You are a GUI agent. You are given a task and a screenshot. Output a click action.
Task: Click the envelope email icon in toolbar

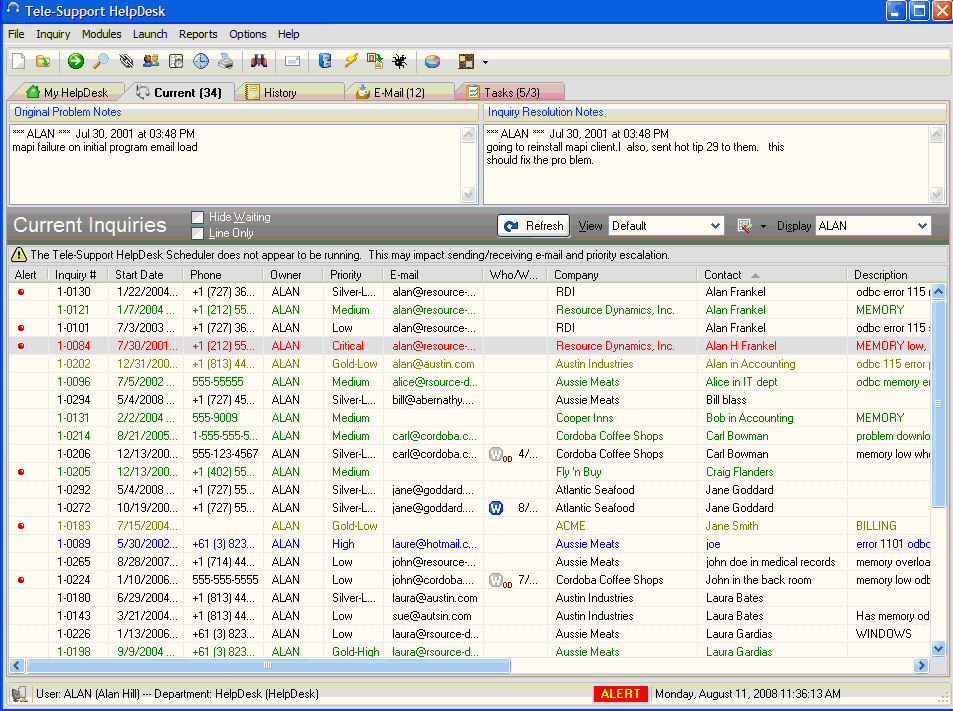coord(292,61)
